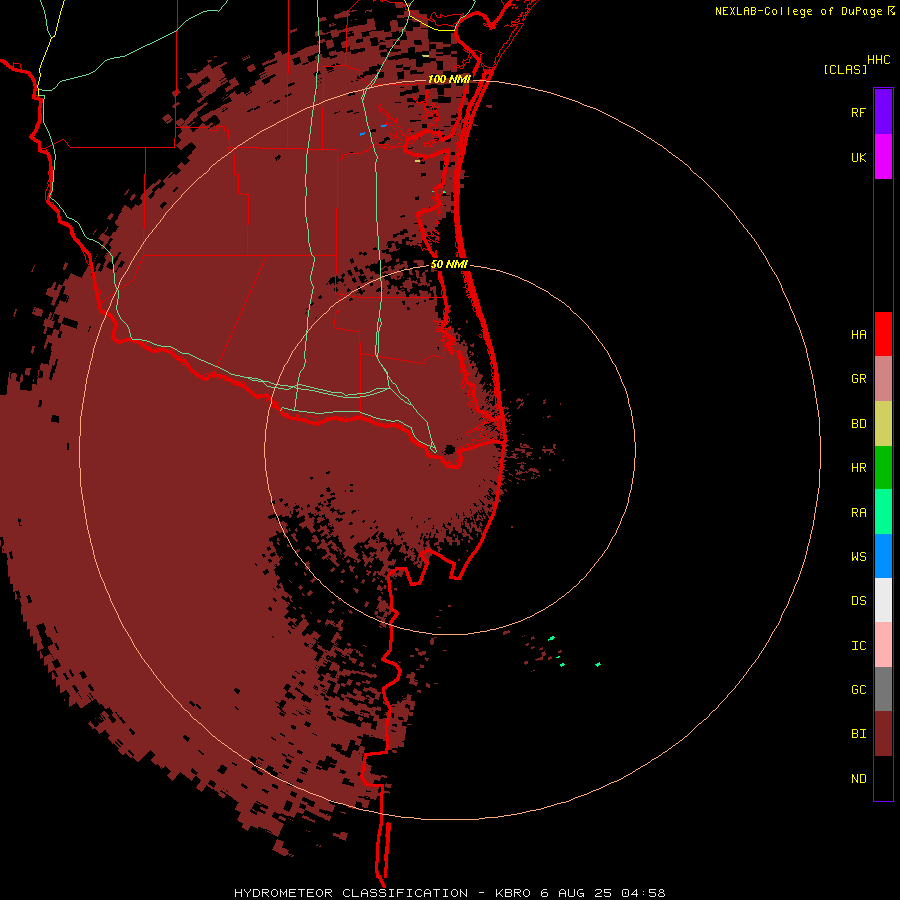
Task: Click the black KBRO radar site dot
Action: [x=449, y=449]
